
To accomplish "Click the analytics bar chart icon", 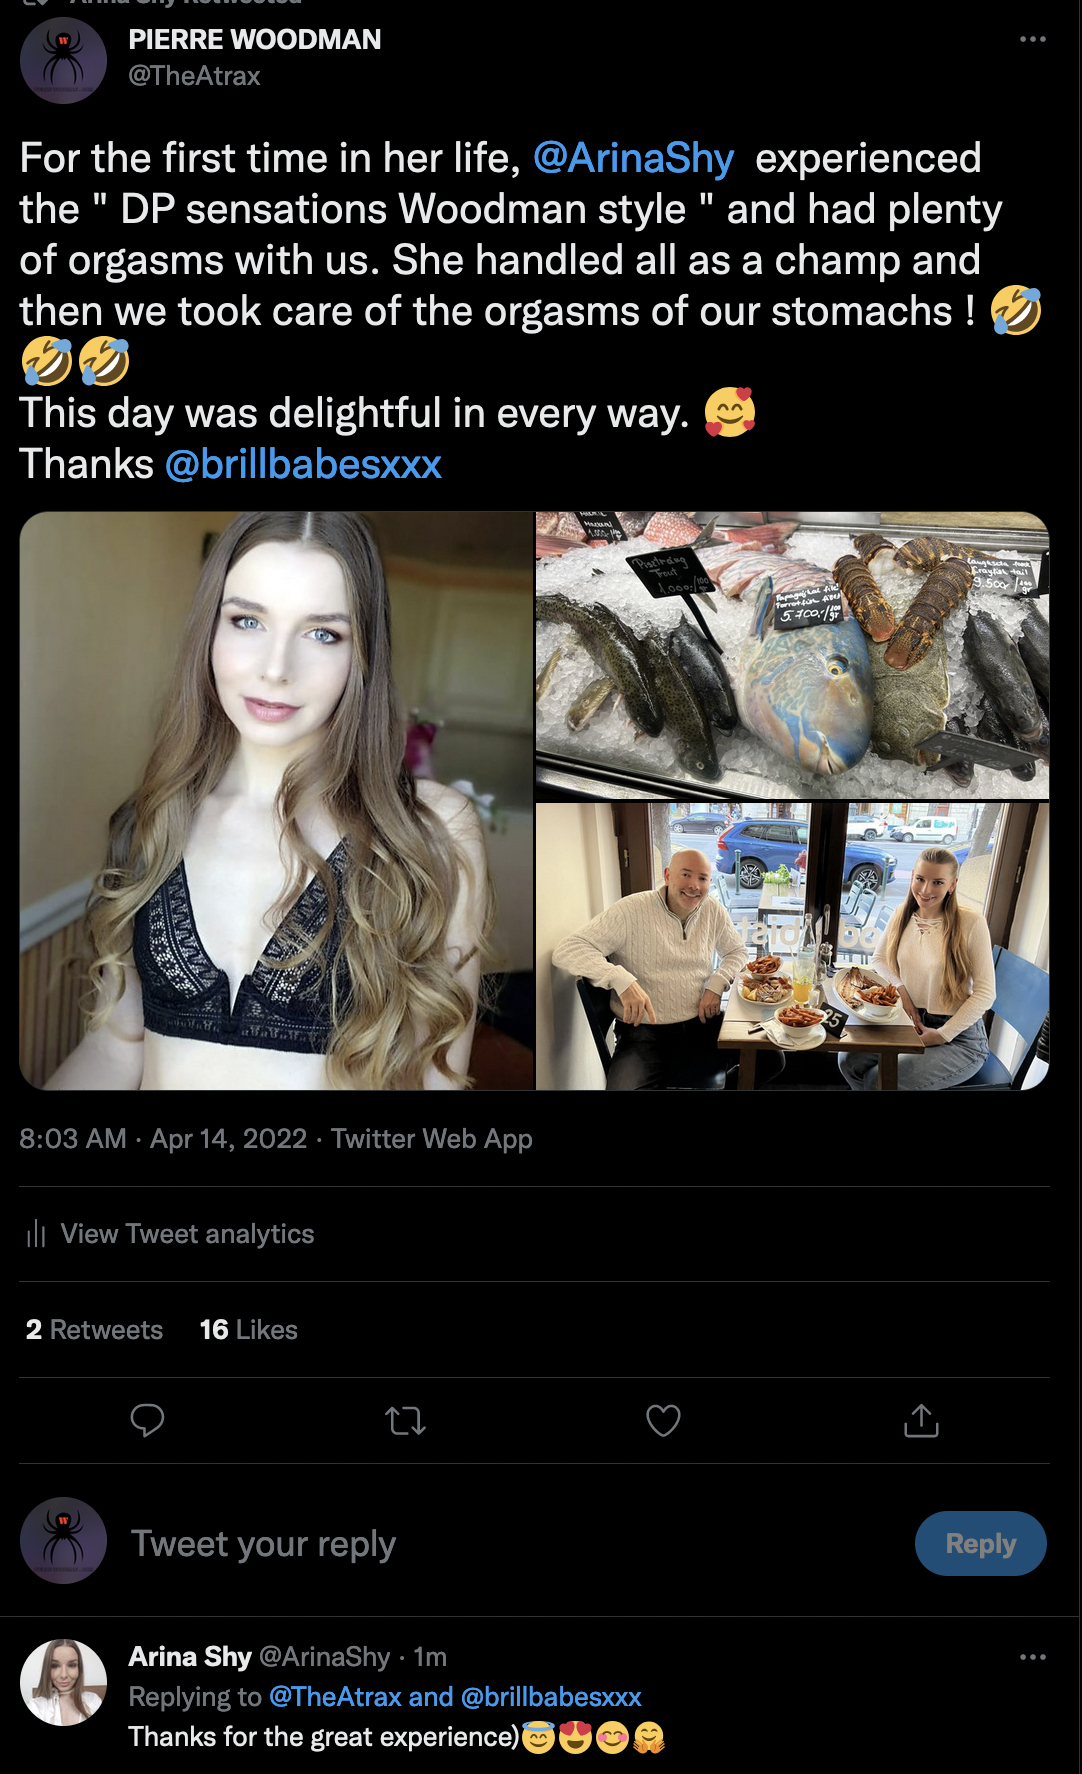I will (37, 1234).
